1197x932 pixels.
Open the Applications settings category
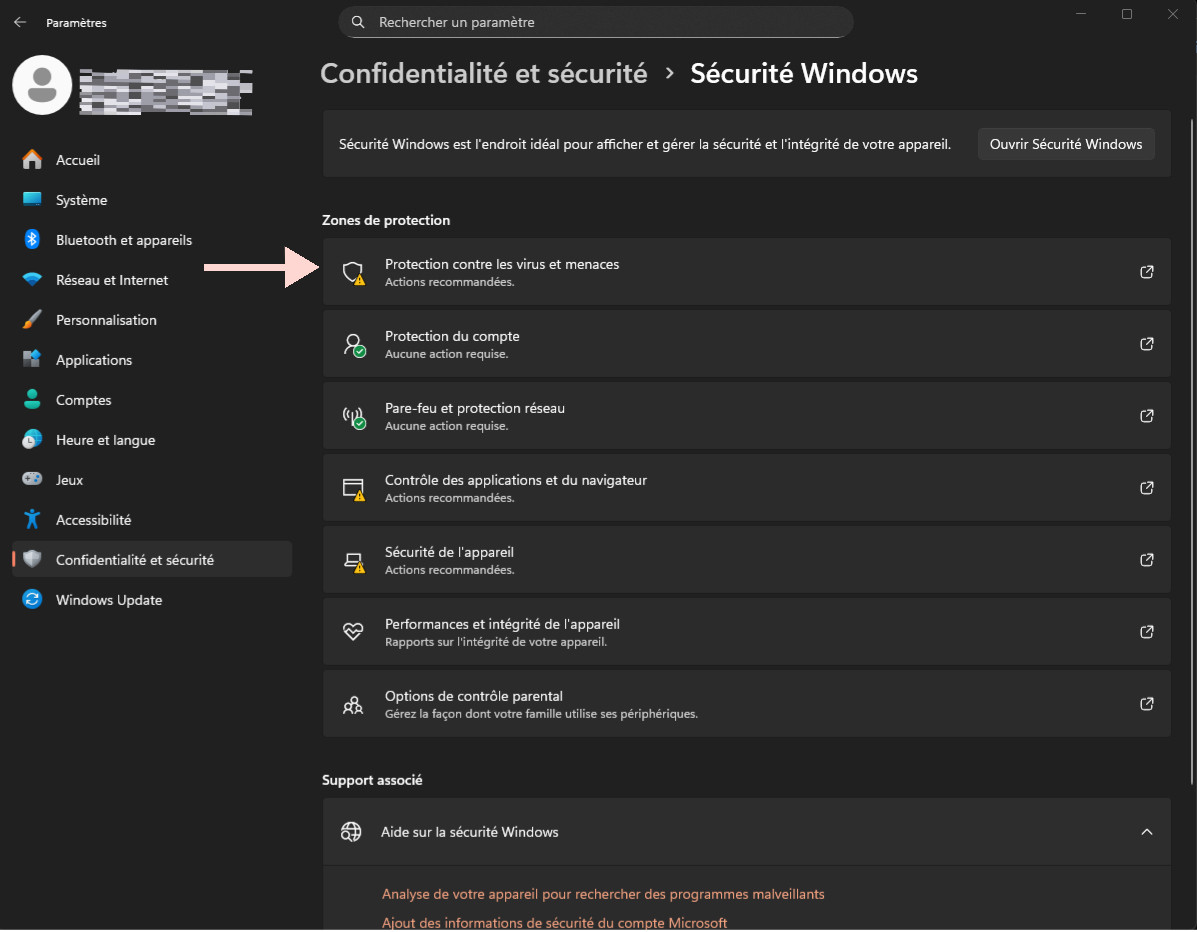[x=152, y=360]
